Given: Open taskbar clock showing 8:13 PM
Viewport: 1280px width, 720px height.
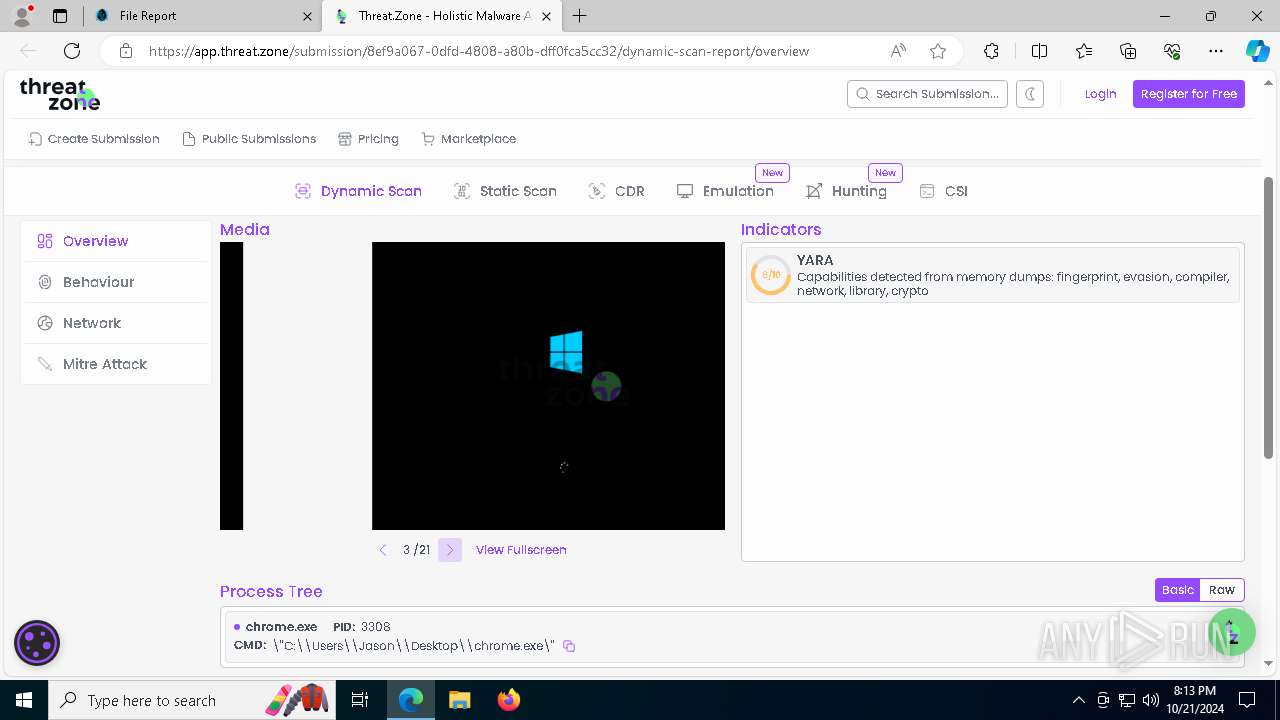Looking at the screenshot, I should pos(1194,700).
